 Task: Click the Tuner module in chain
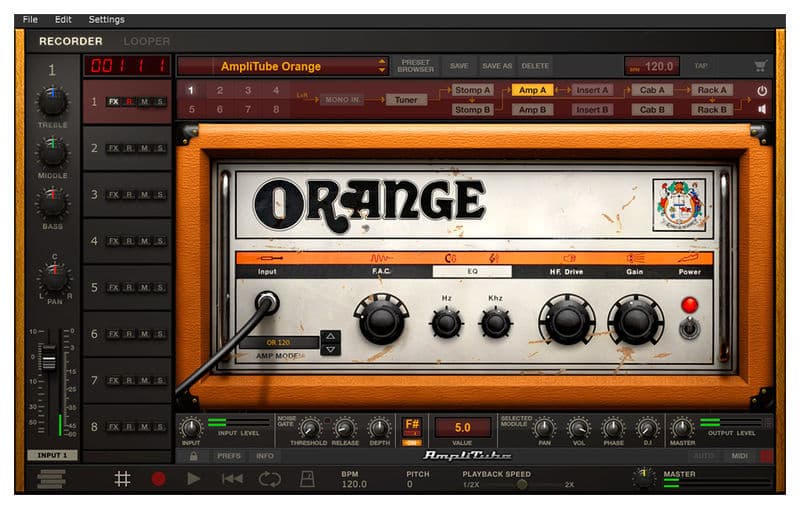pos(406,100)
